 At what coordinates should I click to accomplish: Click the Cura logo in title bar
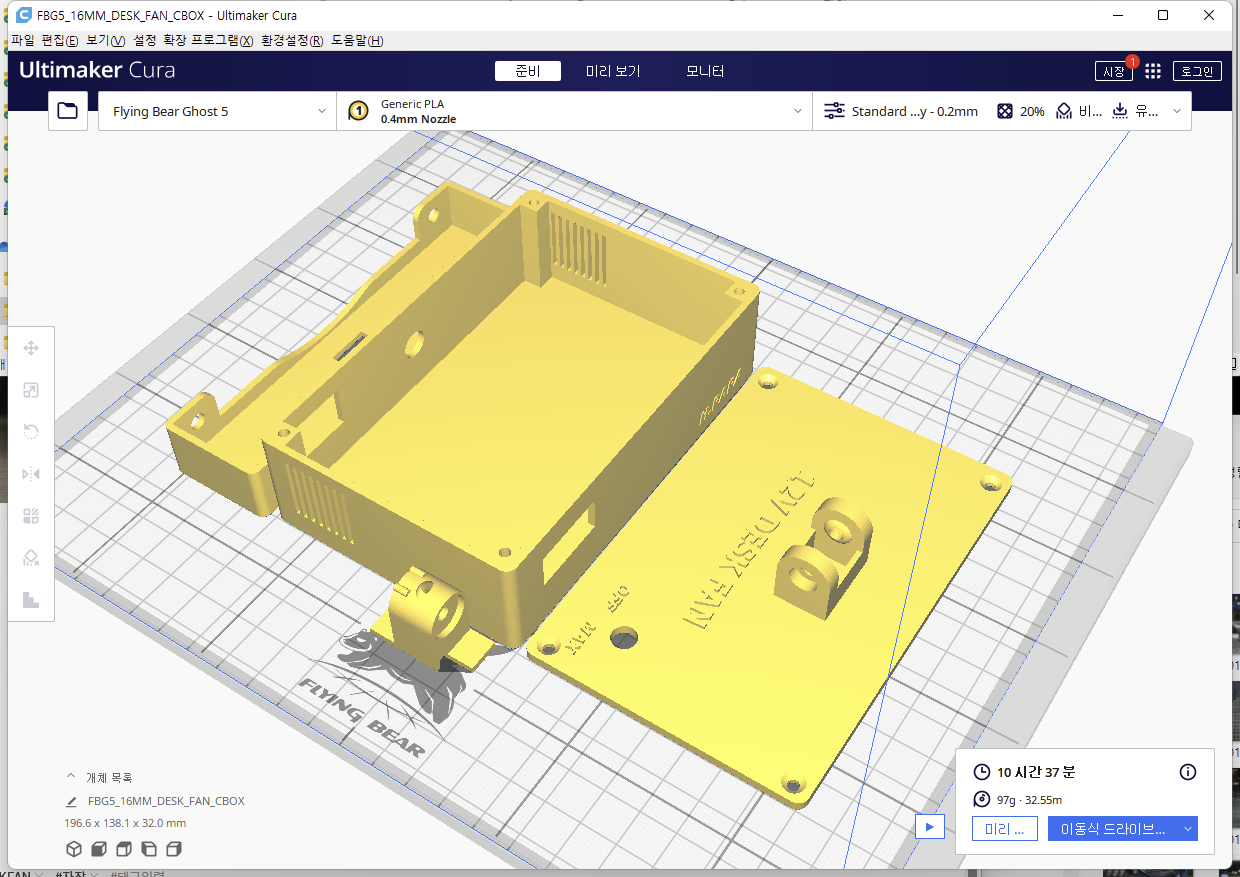[24, 15]
